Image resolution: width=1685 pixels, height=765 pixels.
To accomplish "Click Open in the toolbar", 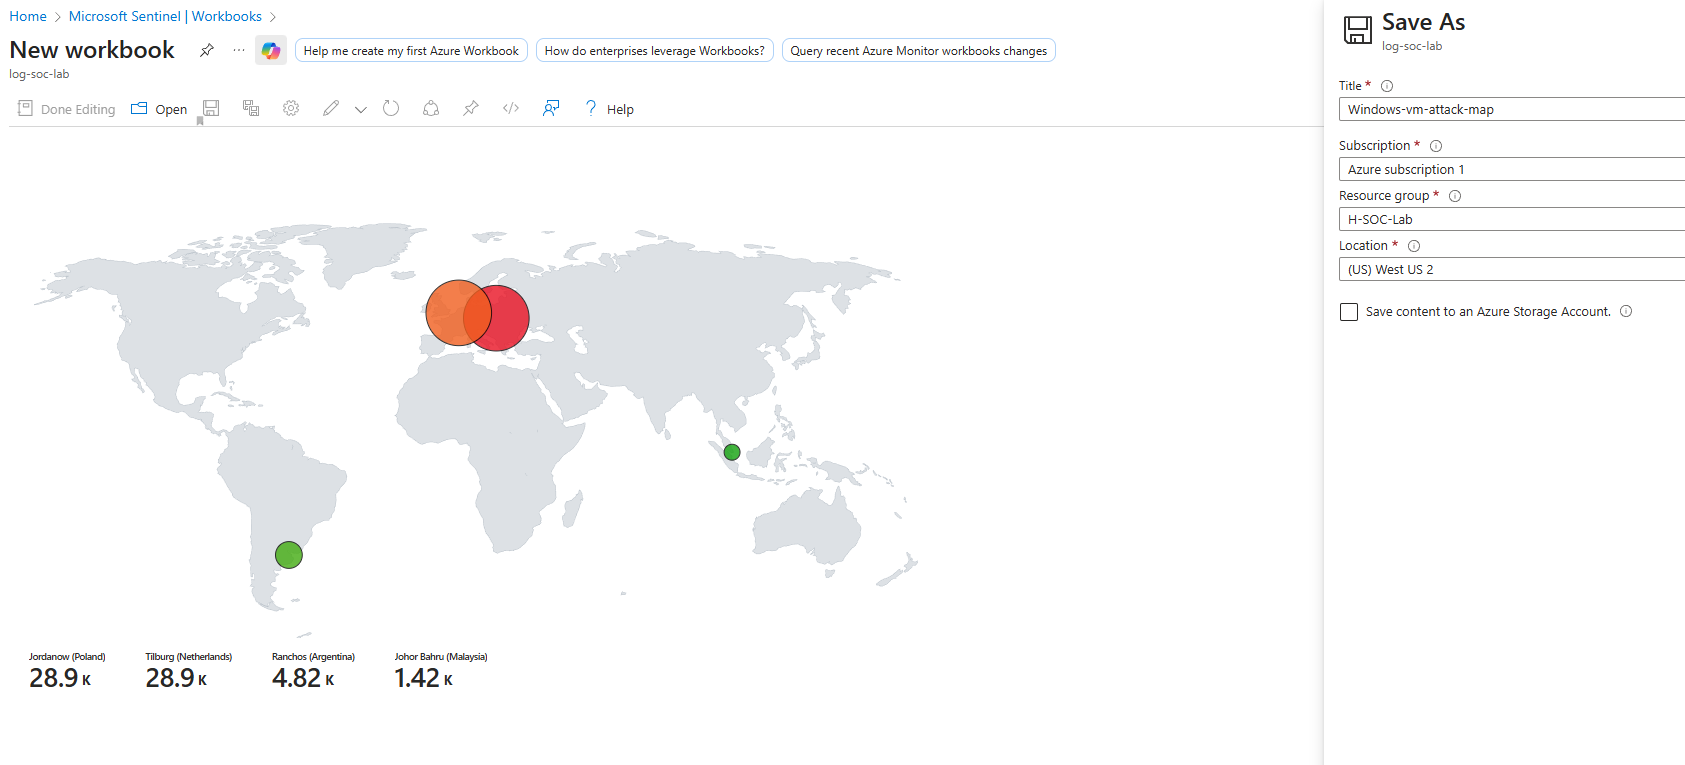I will point(160,109).
